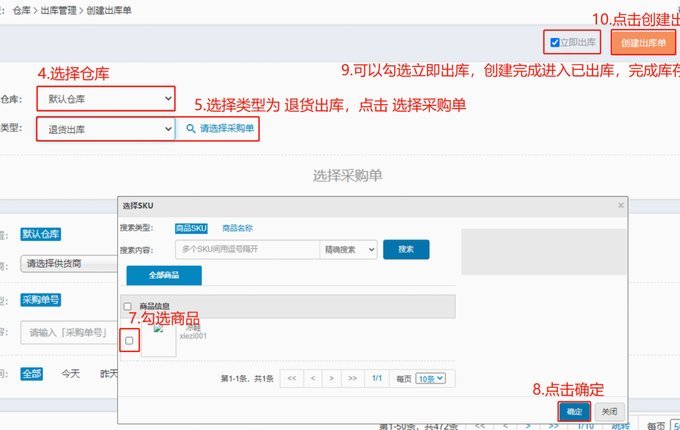This screenshot has width=680, height=430.
Task: Select the 采购单号 search type tag
Action: [x=41, y=300]
